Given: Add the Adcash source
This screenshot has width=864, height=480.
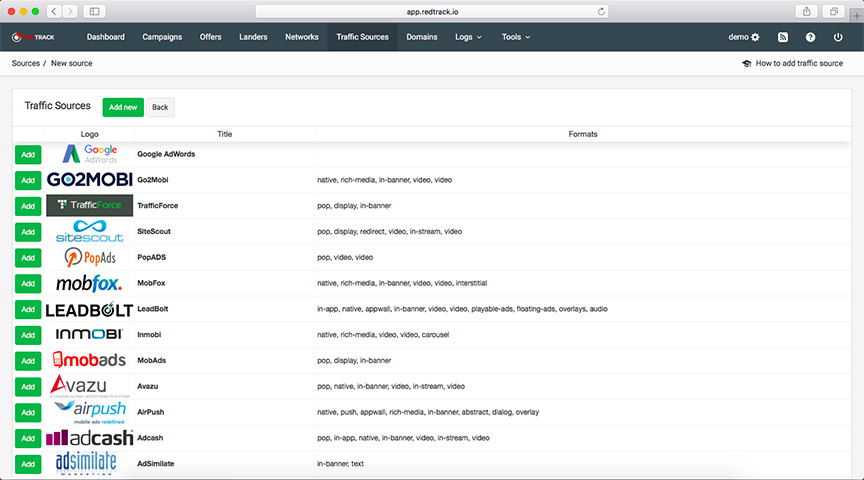Looking at the screenshot, I should click(x=28, y=439).
